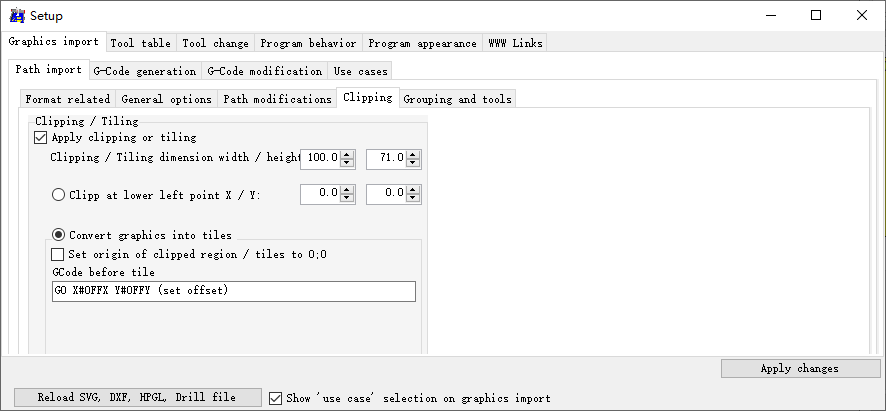Viewport: 886px width, 411px height.
Task: Decrease lower left point Y value
Action: tap(413, 199)
